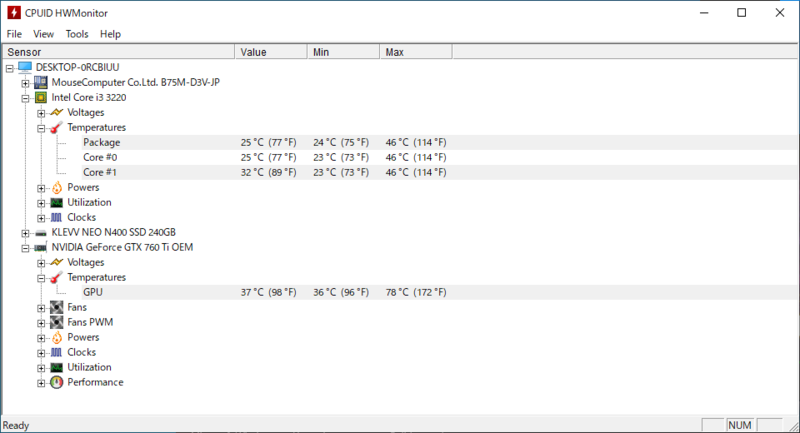This screenshot has height=433, width=800.
Task: Click the Performance gauge icon
Action: point(57,382)
